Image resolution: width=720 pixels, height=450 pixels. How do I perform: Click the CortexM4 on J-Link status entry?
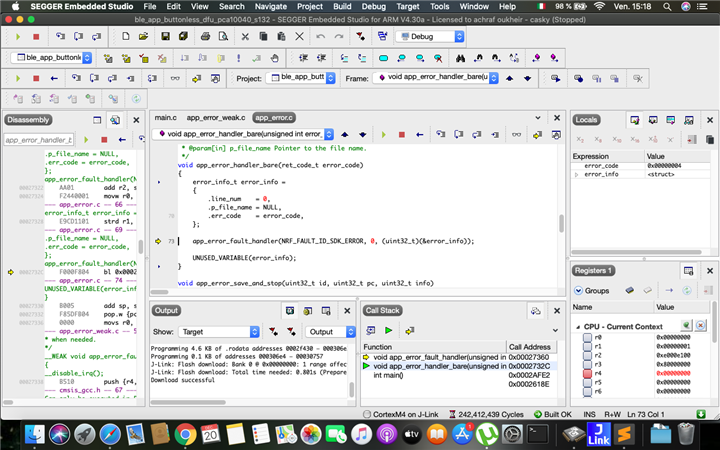pyautogui.click(x=401, y=414)
